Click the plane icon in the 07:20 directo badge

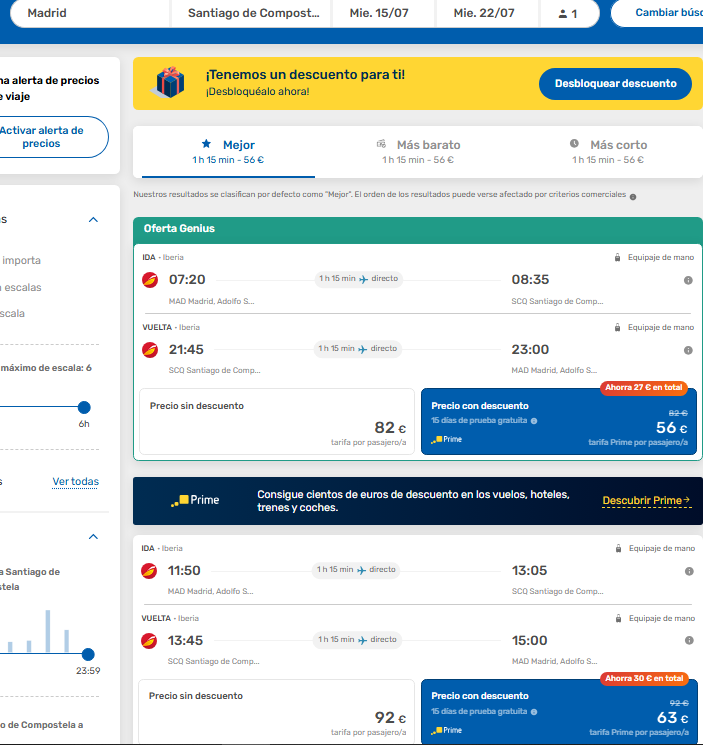[x=363, y=279]
